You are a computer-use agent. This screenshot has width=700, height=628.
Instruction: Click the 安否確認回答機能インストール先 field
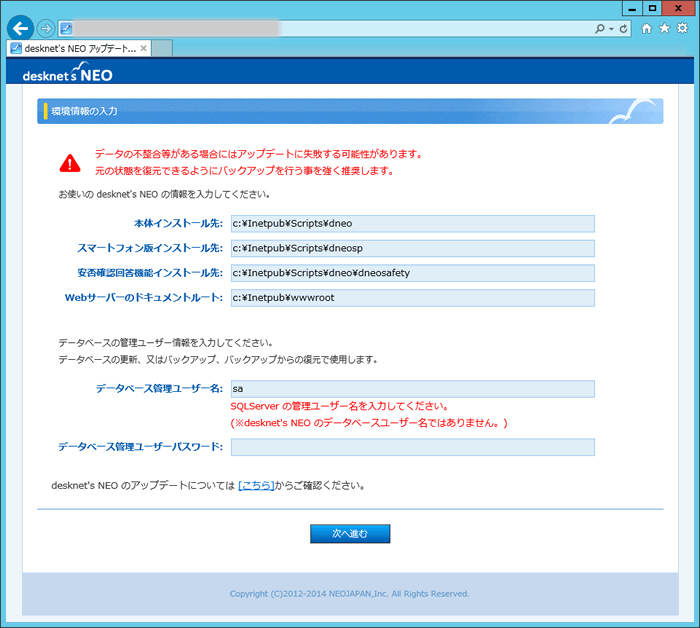point(412,273)
